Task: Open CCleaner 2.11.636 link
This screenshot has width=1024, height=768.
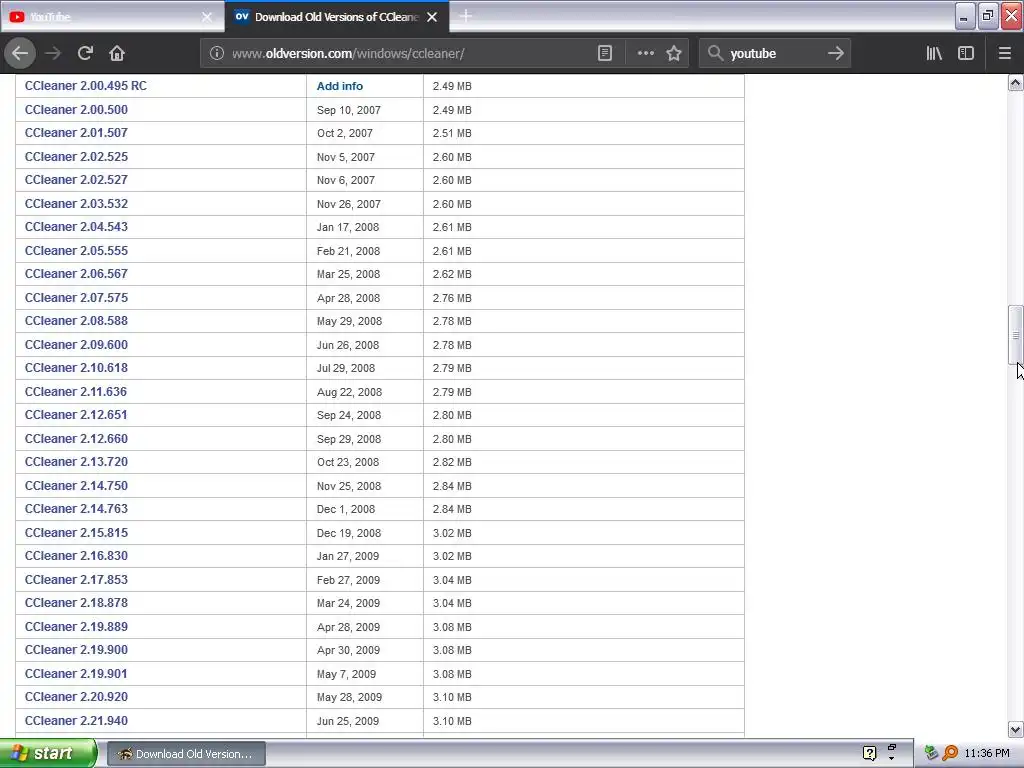Action: tap(76, 392)
